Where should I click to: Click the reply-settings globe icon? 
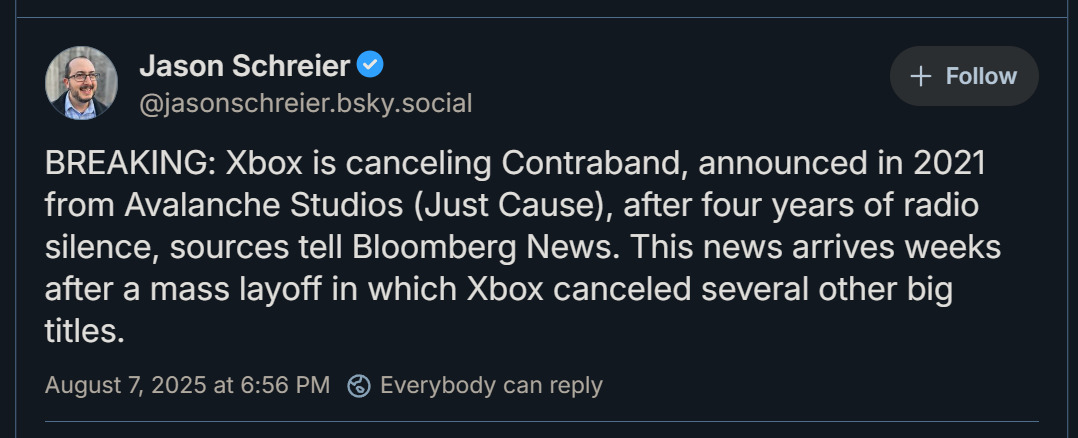point(359,385)
